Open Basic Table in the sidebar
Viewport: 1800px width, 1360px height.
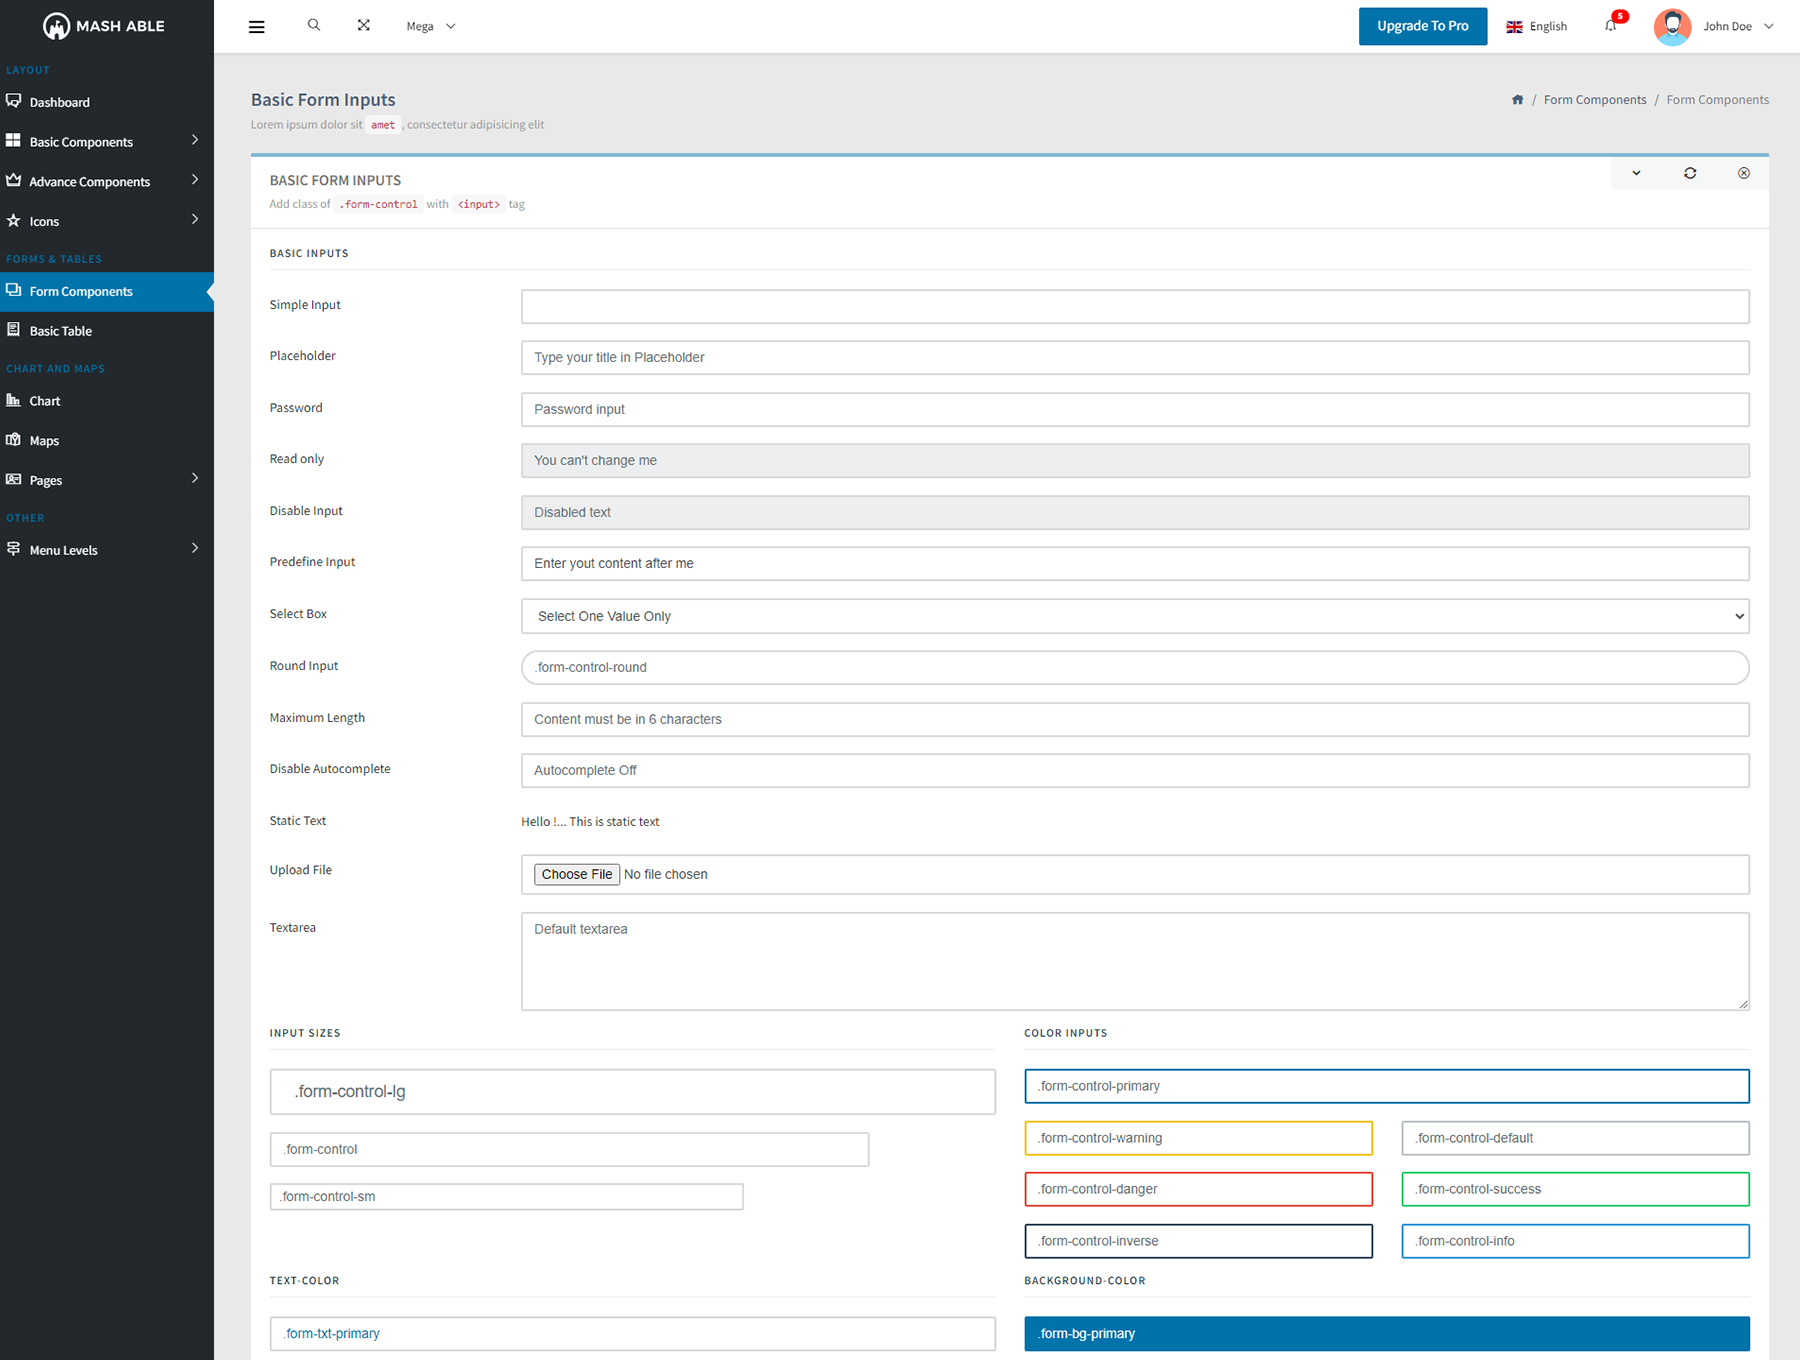pyautogui.click(x=61, y=331)
